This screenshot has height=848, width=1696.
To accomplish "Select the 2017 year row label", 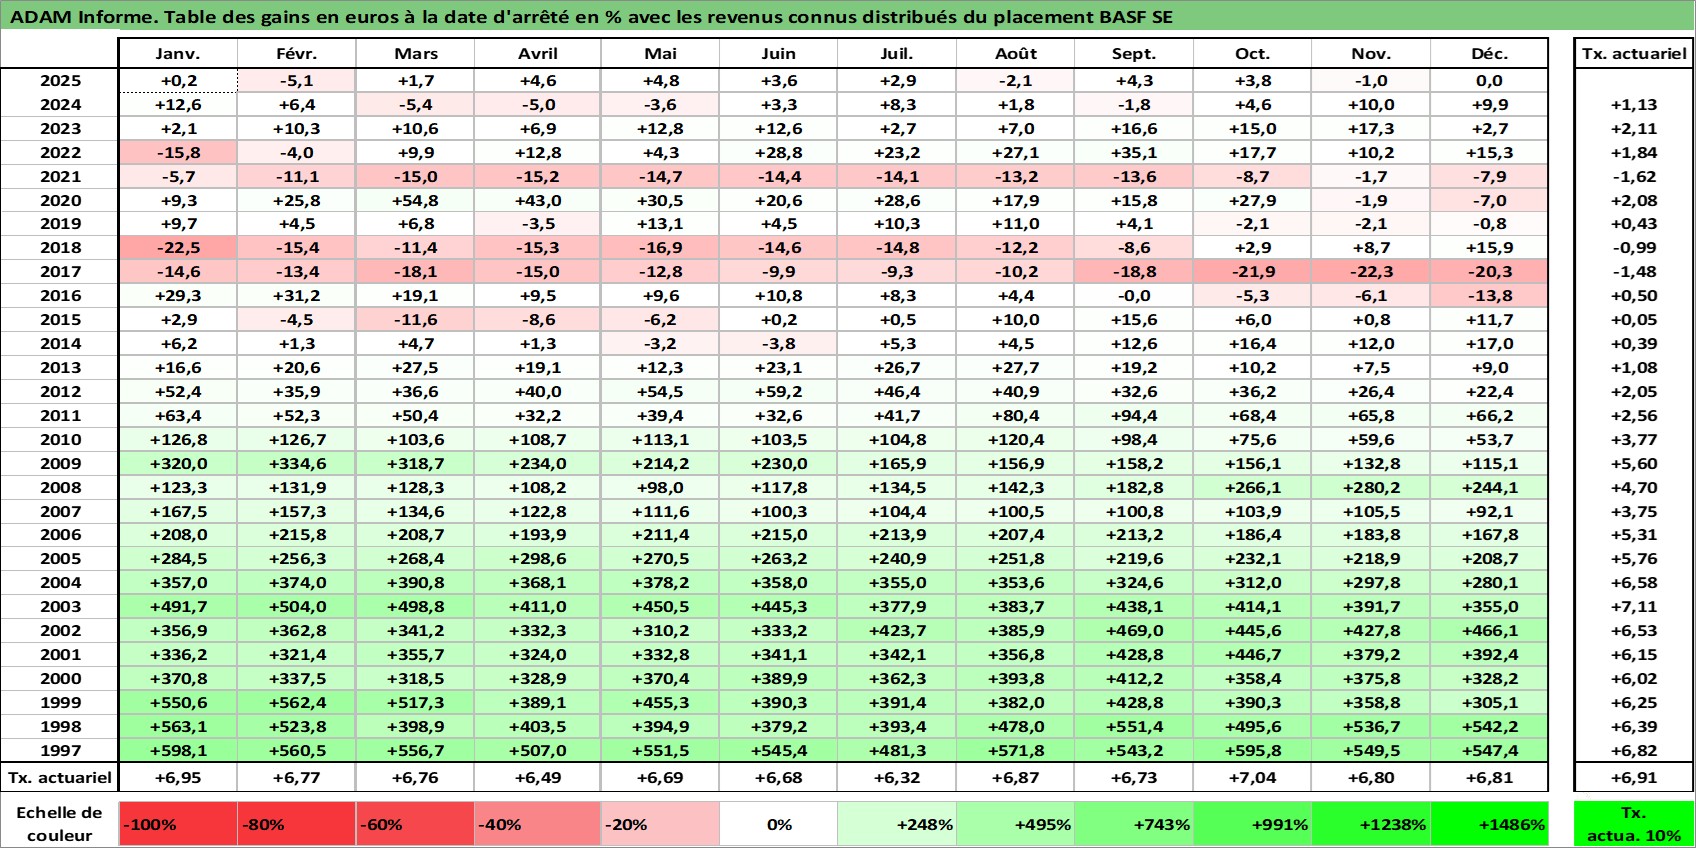I will [60, 272].
